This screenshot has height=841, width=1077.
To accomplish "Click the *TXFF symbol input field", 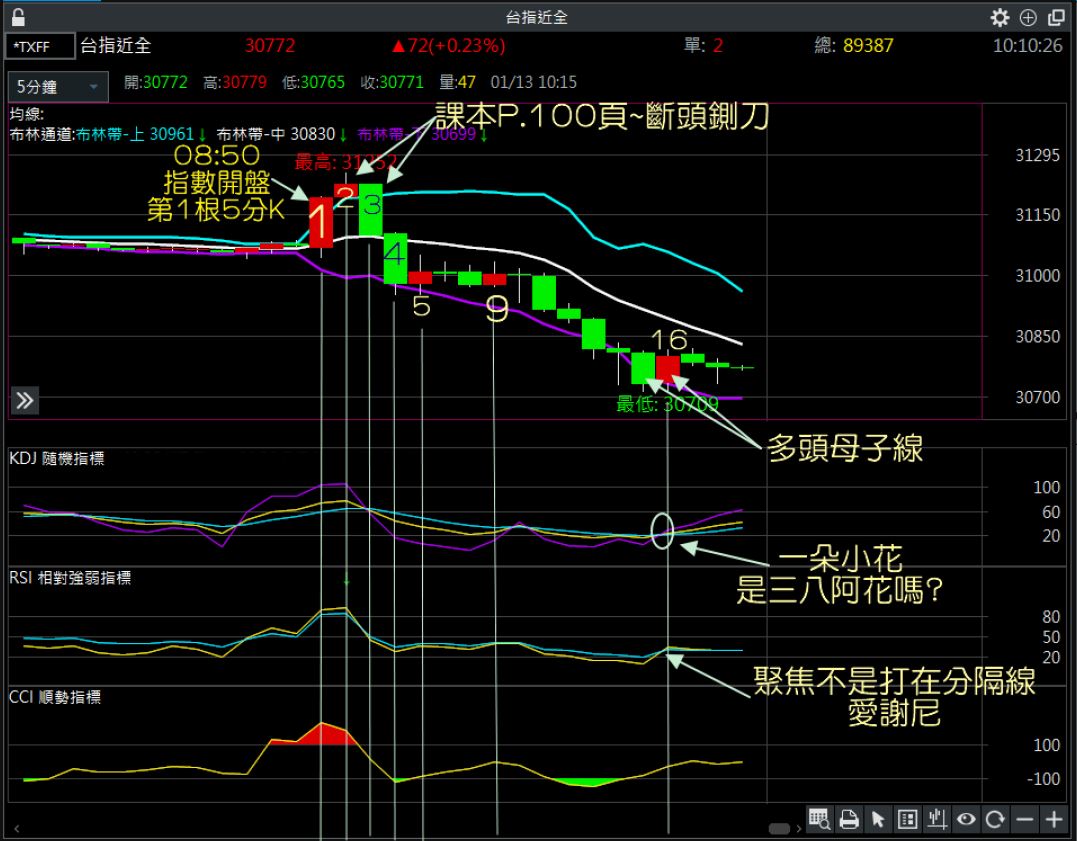I will 40,46.
